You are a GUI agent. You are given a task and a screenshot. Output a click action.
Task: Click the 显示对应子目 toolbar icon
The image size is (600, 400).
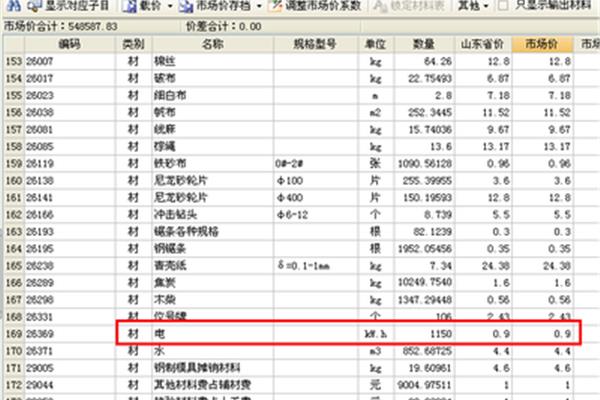(x=34, y=6)
